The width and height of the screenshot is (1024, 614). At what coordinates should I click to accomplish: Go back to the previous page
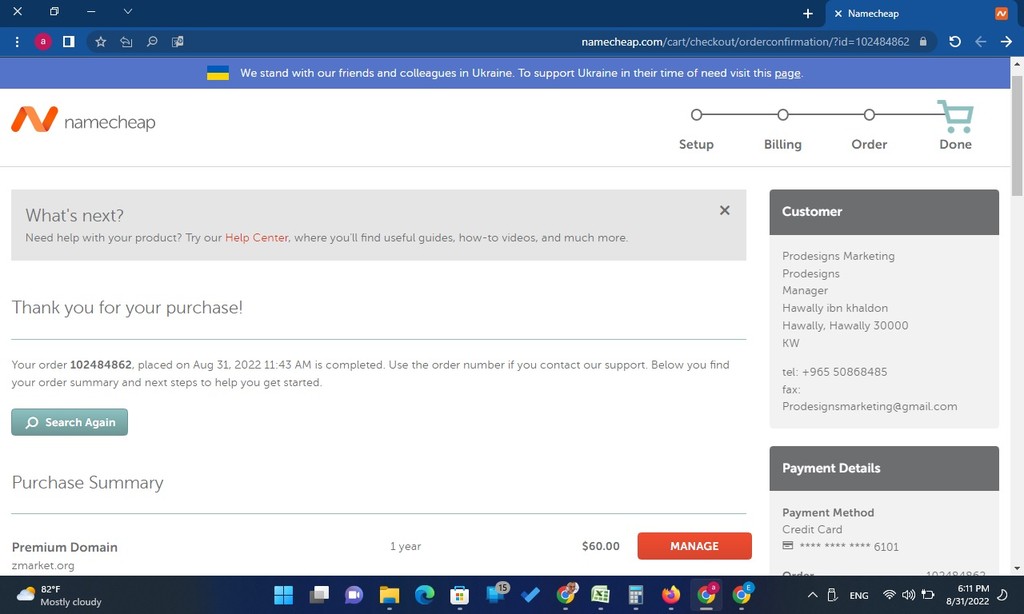tap(980, 42)
